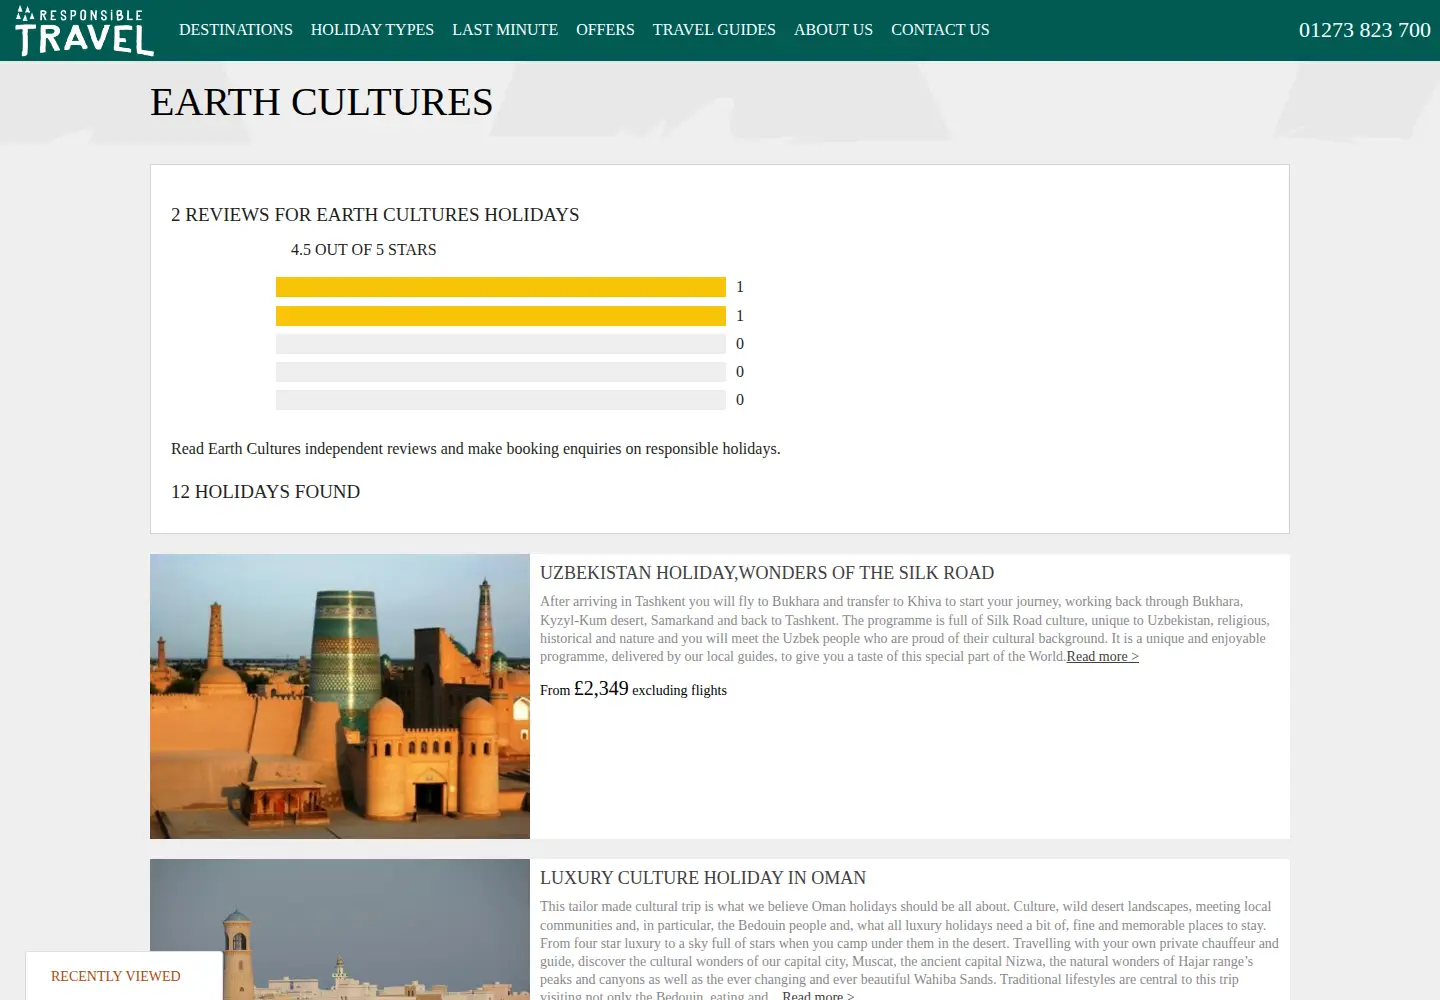Screen dimensions: 1440x1000
Task: Go to the Contact Us page
Action: tap(940, 30)
